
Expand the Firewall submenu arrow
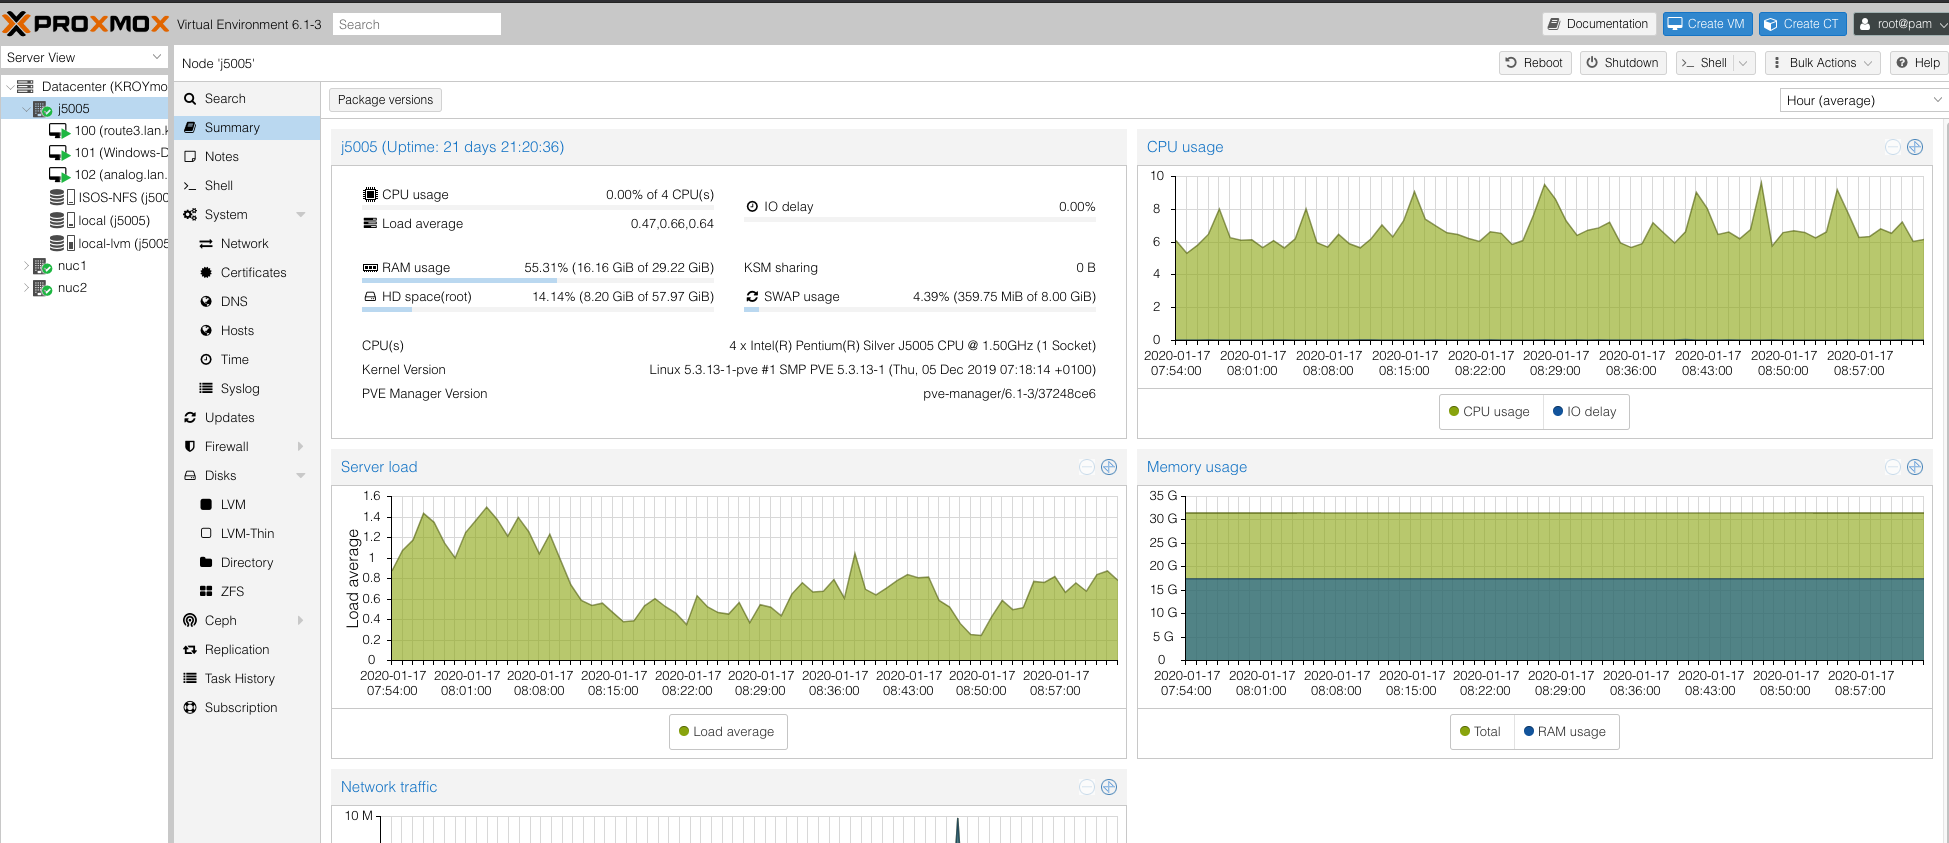[x=301, y=447]
